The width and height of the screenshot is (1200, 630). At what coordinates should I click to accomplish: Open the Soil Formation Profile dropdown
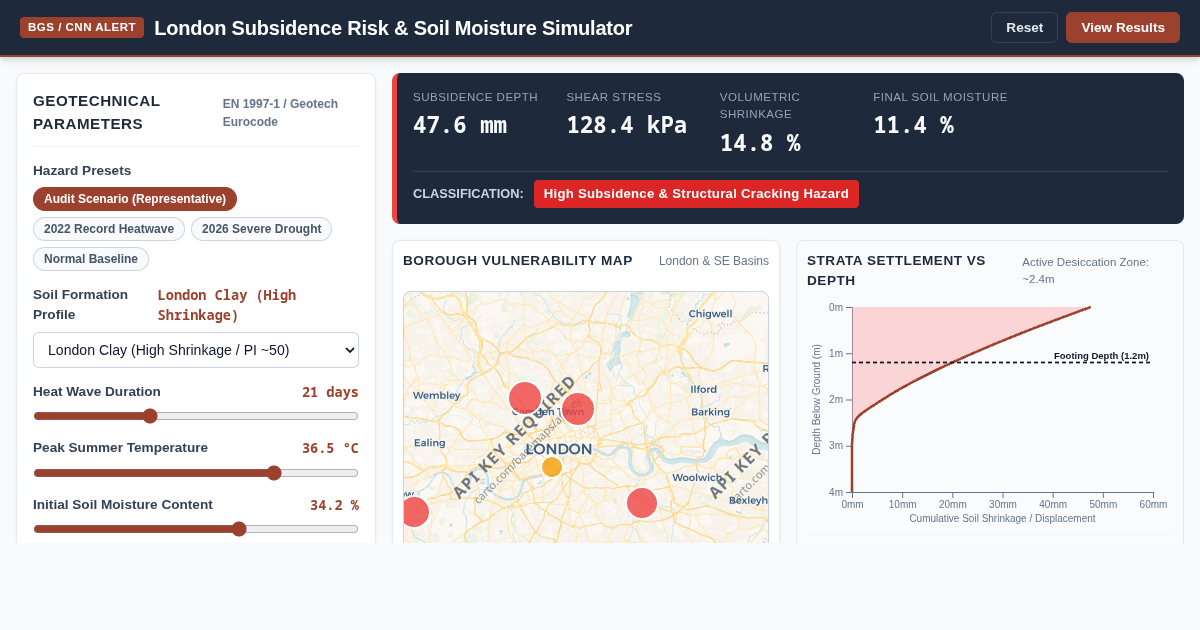pyautogui.click(x=196, y=350)
